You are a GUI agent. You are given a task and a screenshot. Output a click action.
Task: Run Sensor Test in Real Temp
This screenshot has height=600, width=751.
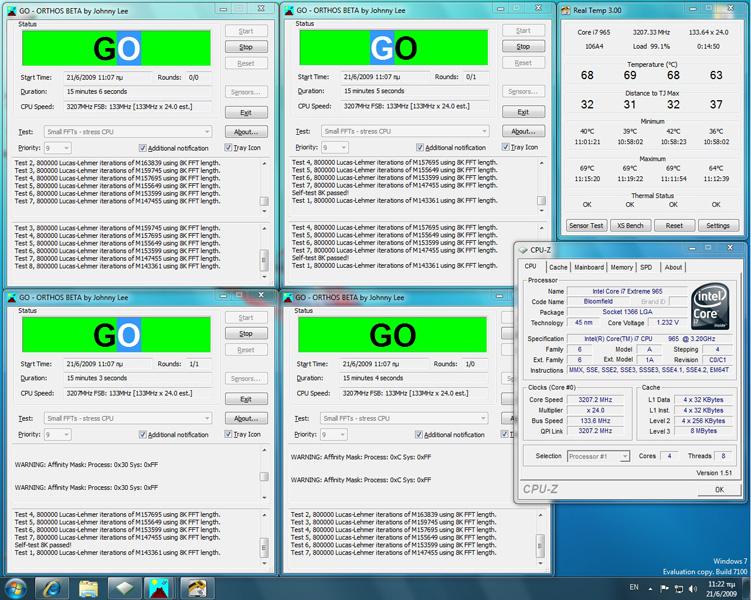pyautogui.click(x=586, y=226)
